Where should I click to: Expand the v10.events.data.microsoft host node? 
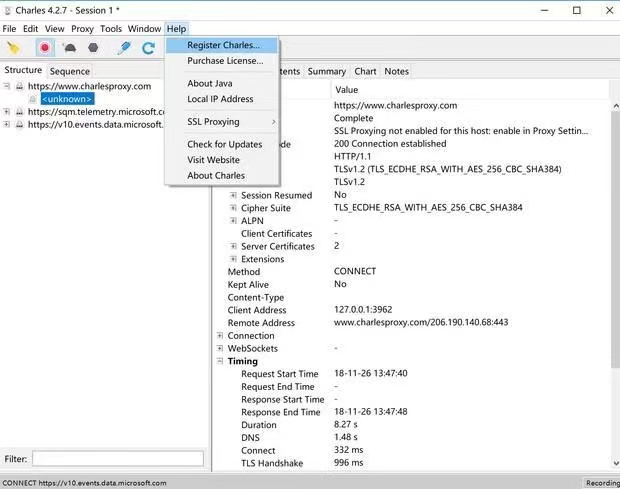(x=6, y=124)
